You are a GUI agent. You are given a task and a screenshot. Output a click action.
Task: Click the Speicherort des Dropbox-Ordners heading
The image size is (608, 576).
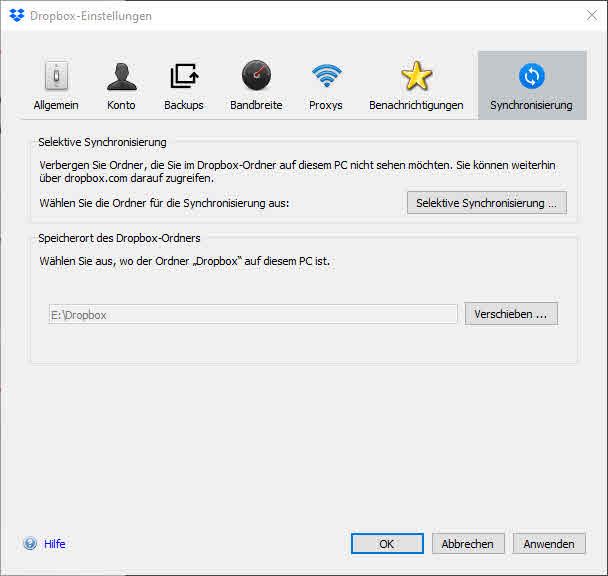coord(119,238)
